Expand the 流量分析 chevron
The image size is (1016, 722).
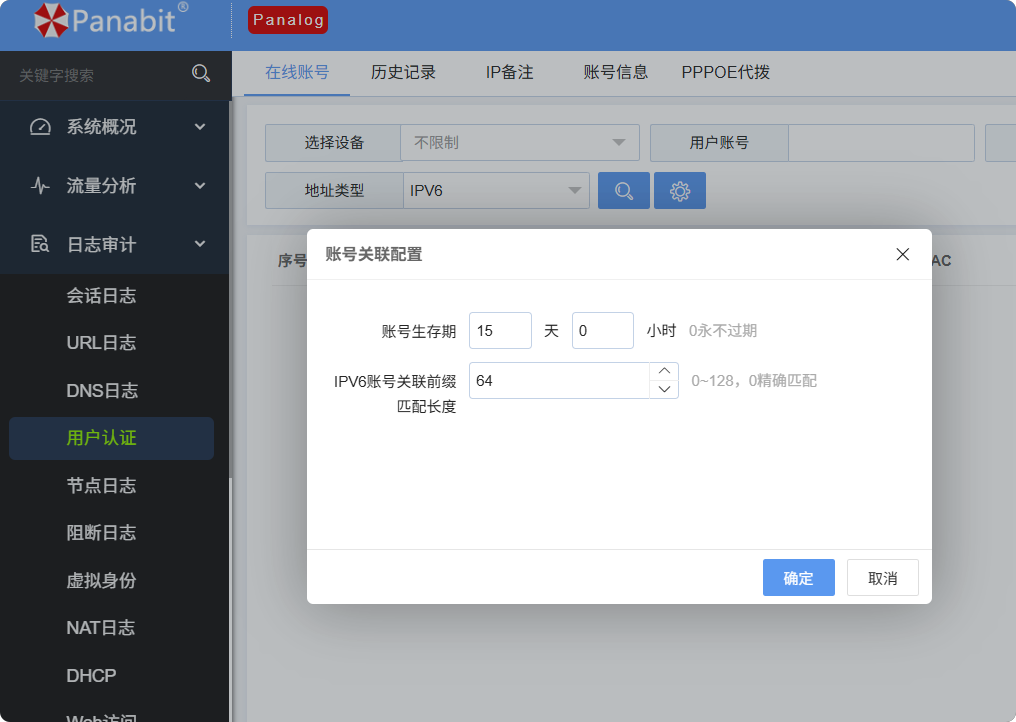coord(200,186)
